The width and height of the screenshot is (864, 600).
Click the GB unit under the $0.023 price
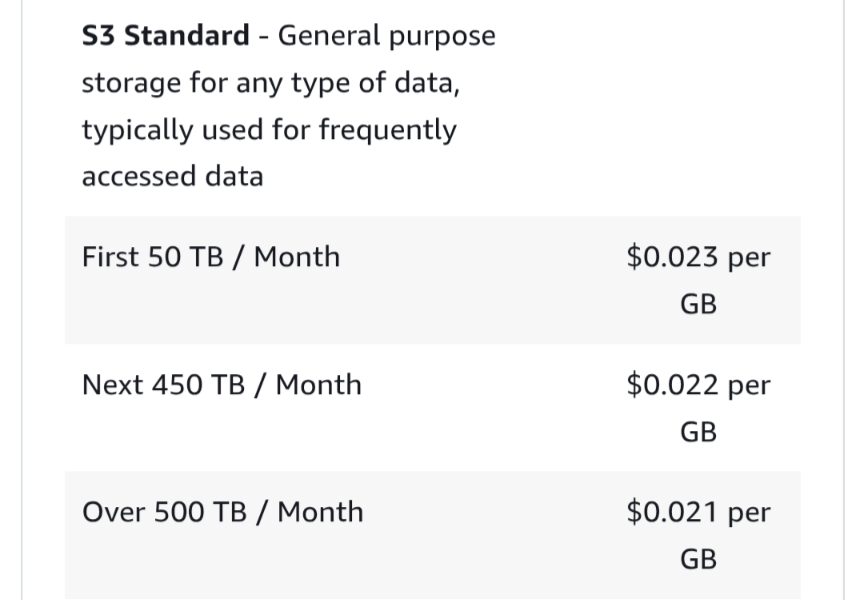[698, 304]
